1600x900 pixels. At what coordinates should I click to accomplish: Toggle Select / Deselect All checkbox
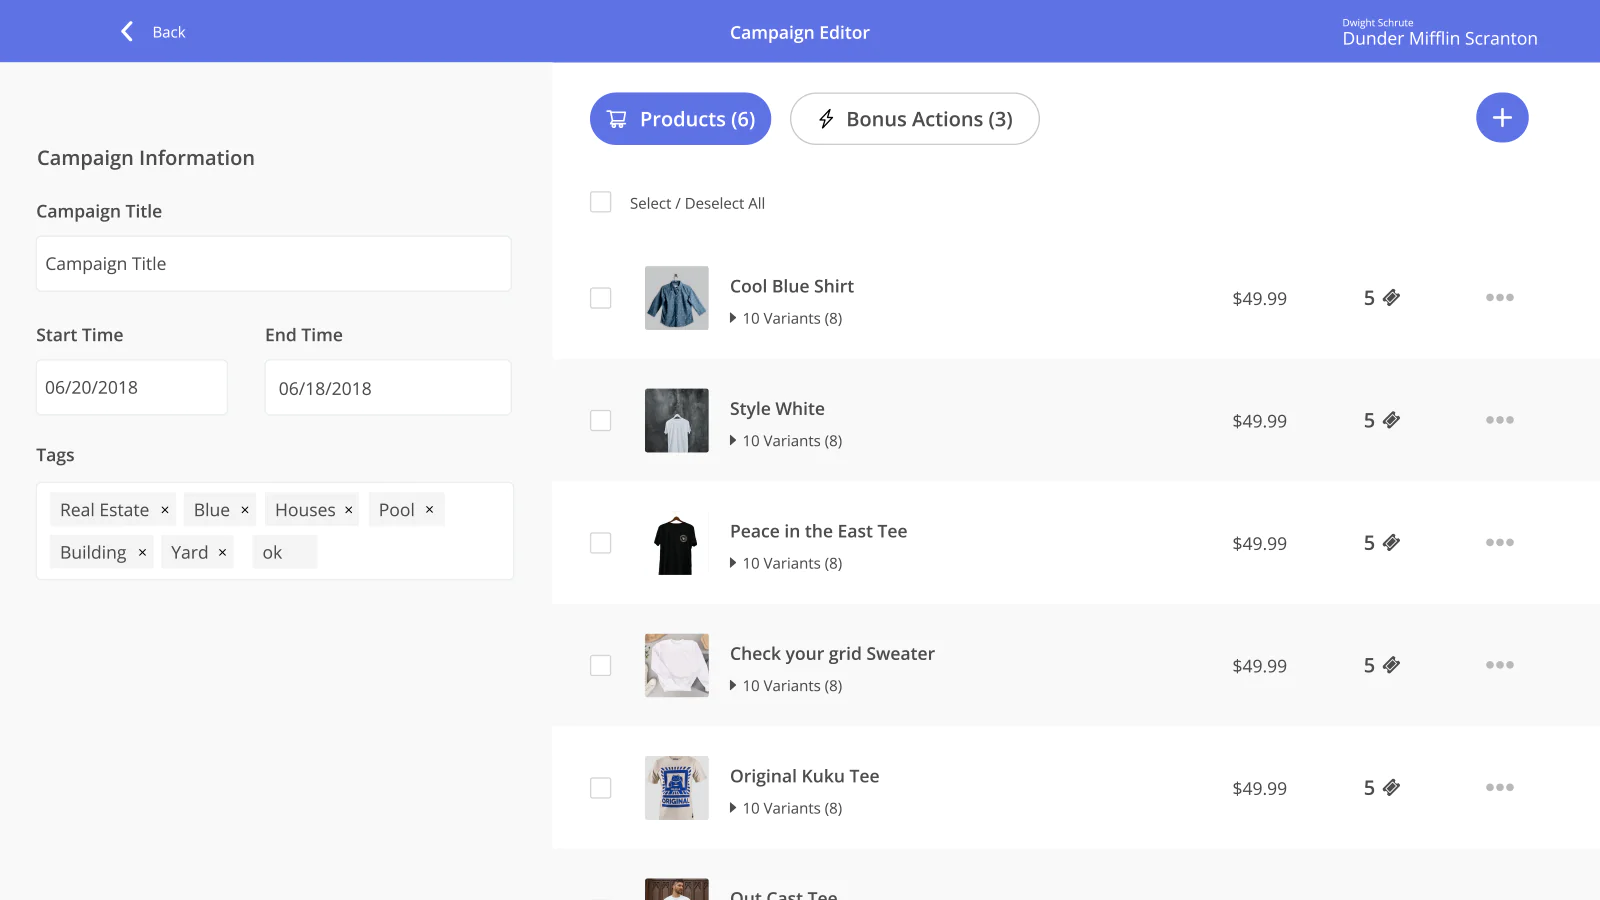click(601, 202)
